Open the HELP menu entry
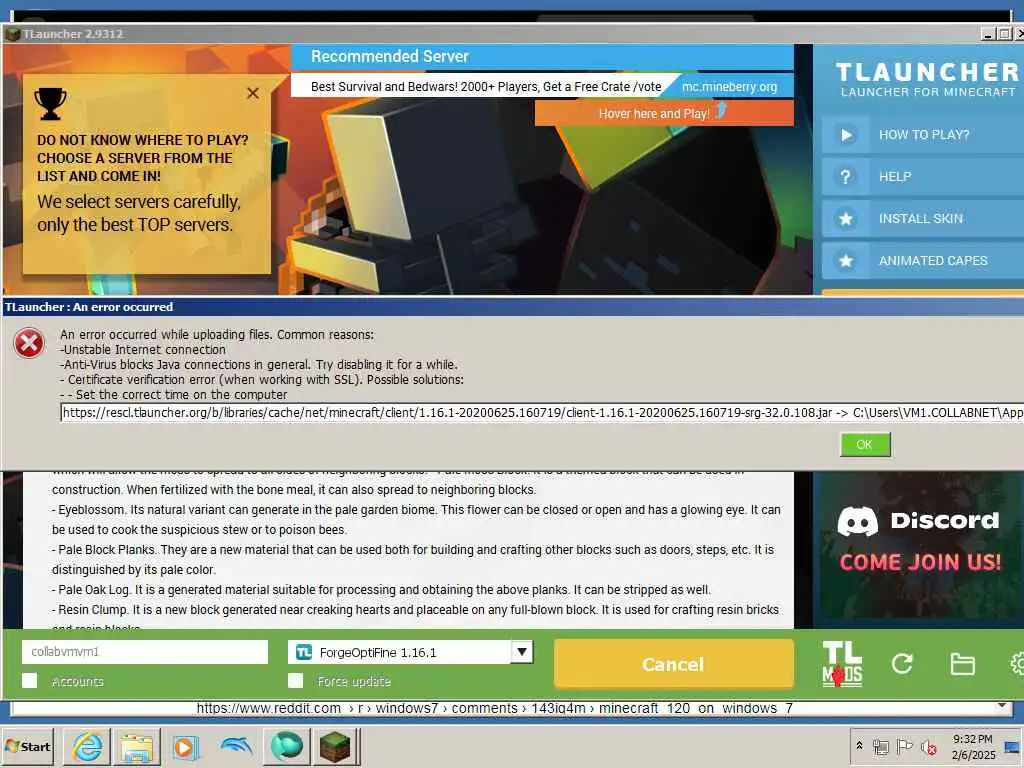 [x=895, y=177]
